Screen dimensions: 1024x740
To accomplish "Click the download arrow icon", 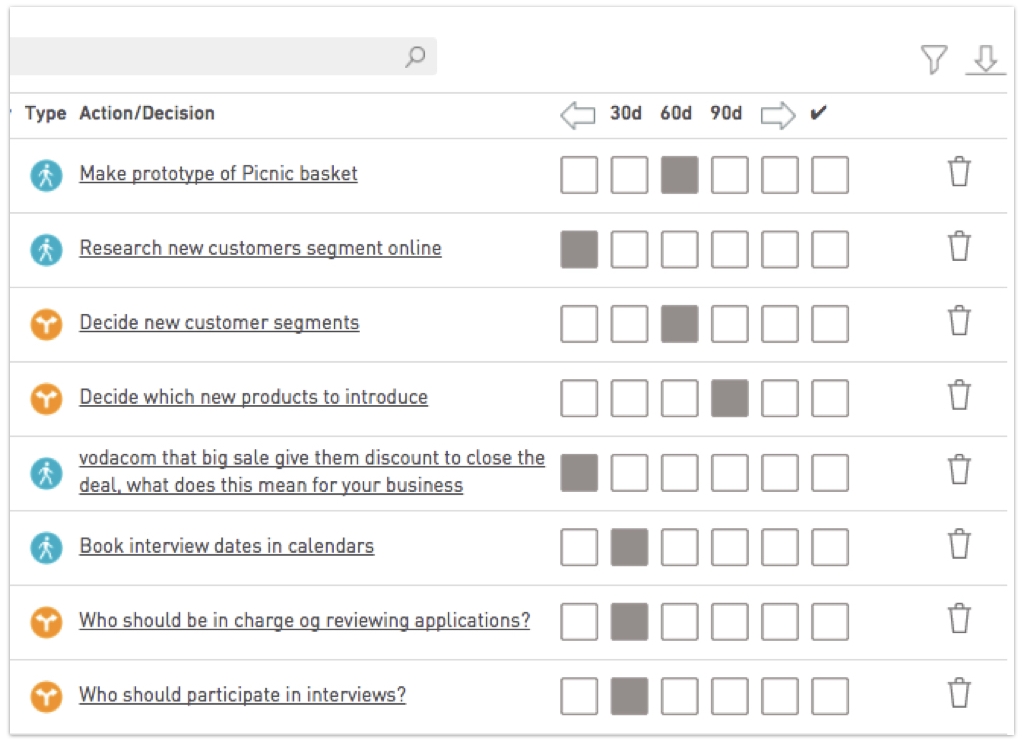I will 985,59.
